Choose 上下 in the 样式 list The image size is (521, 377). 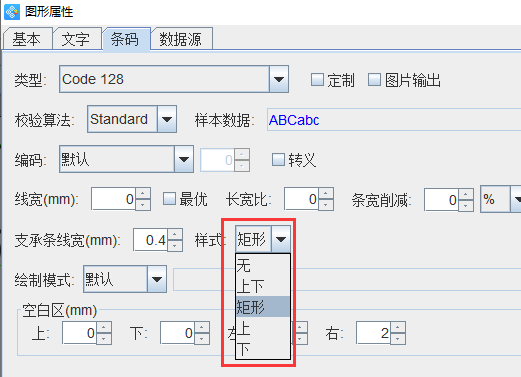click(x=263, y=286)
